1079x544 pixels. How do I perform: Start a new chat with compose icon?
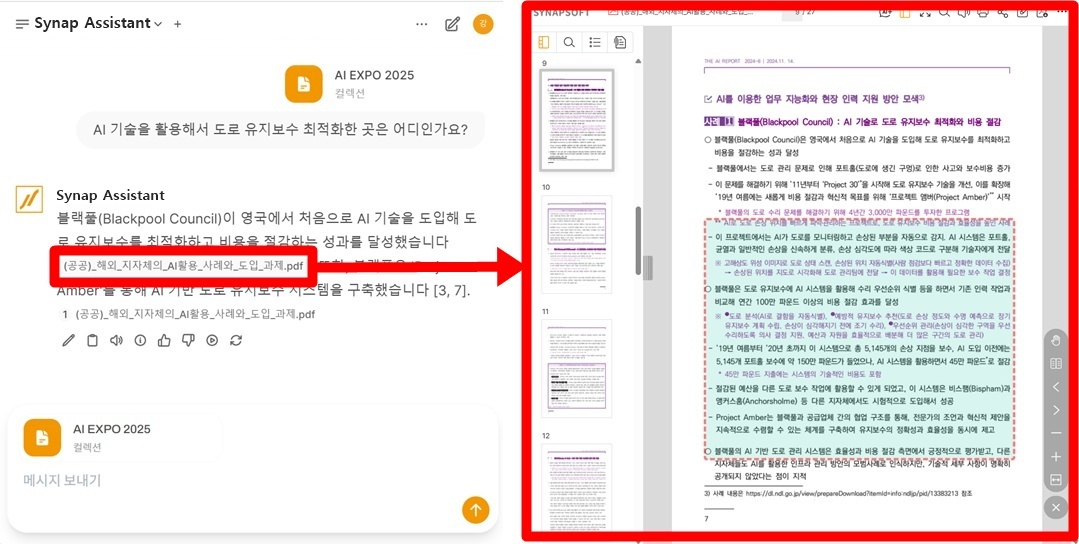452,24
